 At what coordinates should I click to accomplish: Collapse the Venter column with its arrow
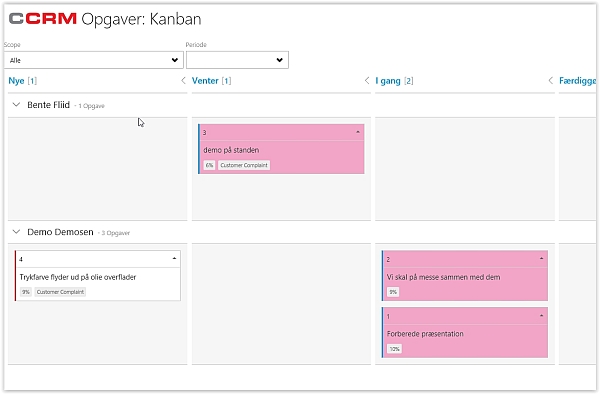coord(367,80)
